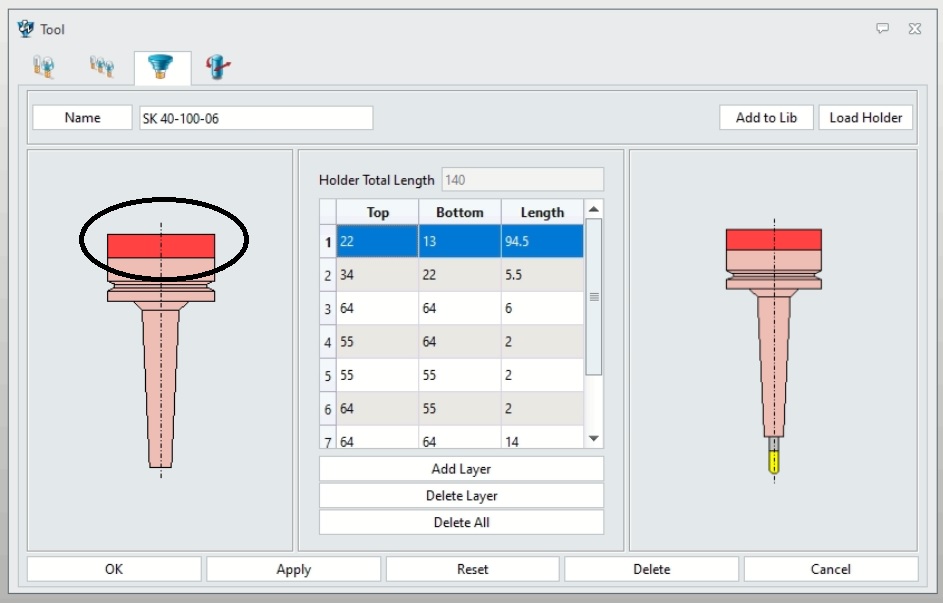Open the first tool tab with two-bulb icon
This screenshot has height=603, width=943.
click(x=43, y=67)
